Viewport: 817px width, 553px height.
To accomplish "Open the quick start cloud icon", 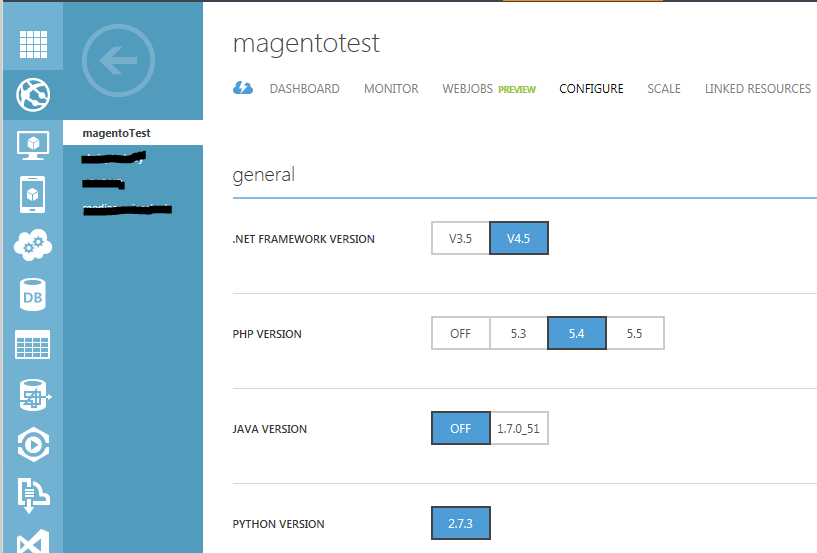I will pos(243,88).
